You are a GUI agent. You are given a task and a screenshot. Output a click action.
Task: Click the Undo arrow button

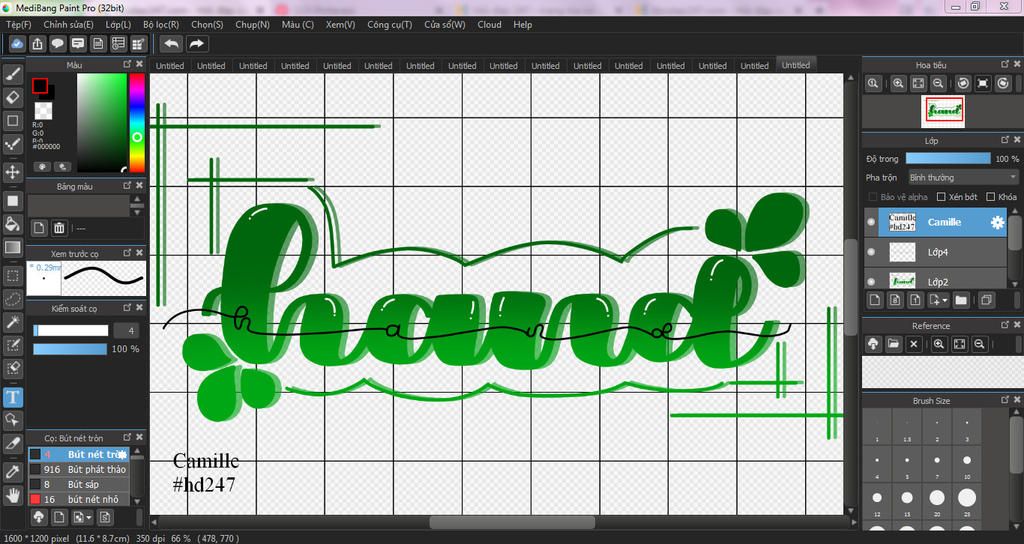coord(172,44)
